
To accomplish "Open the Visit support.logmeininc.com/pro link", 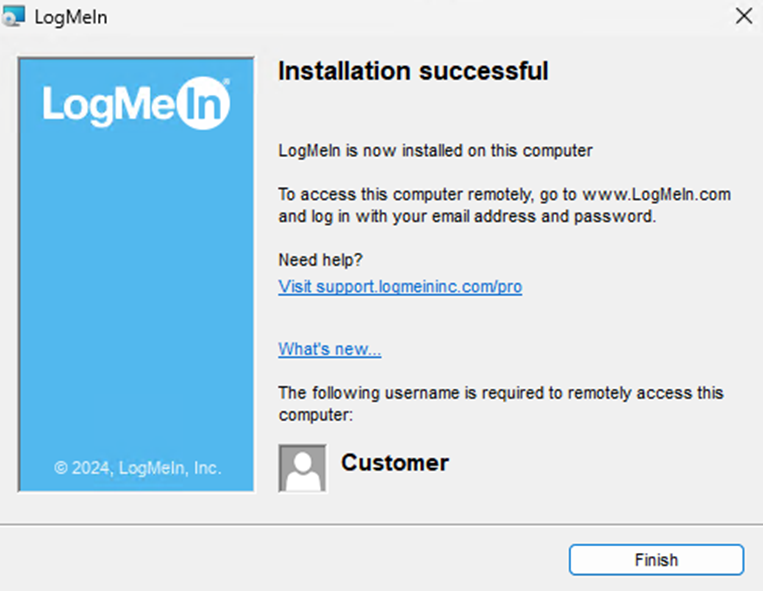I will pos(400,287).
